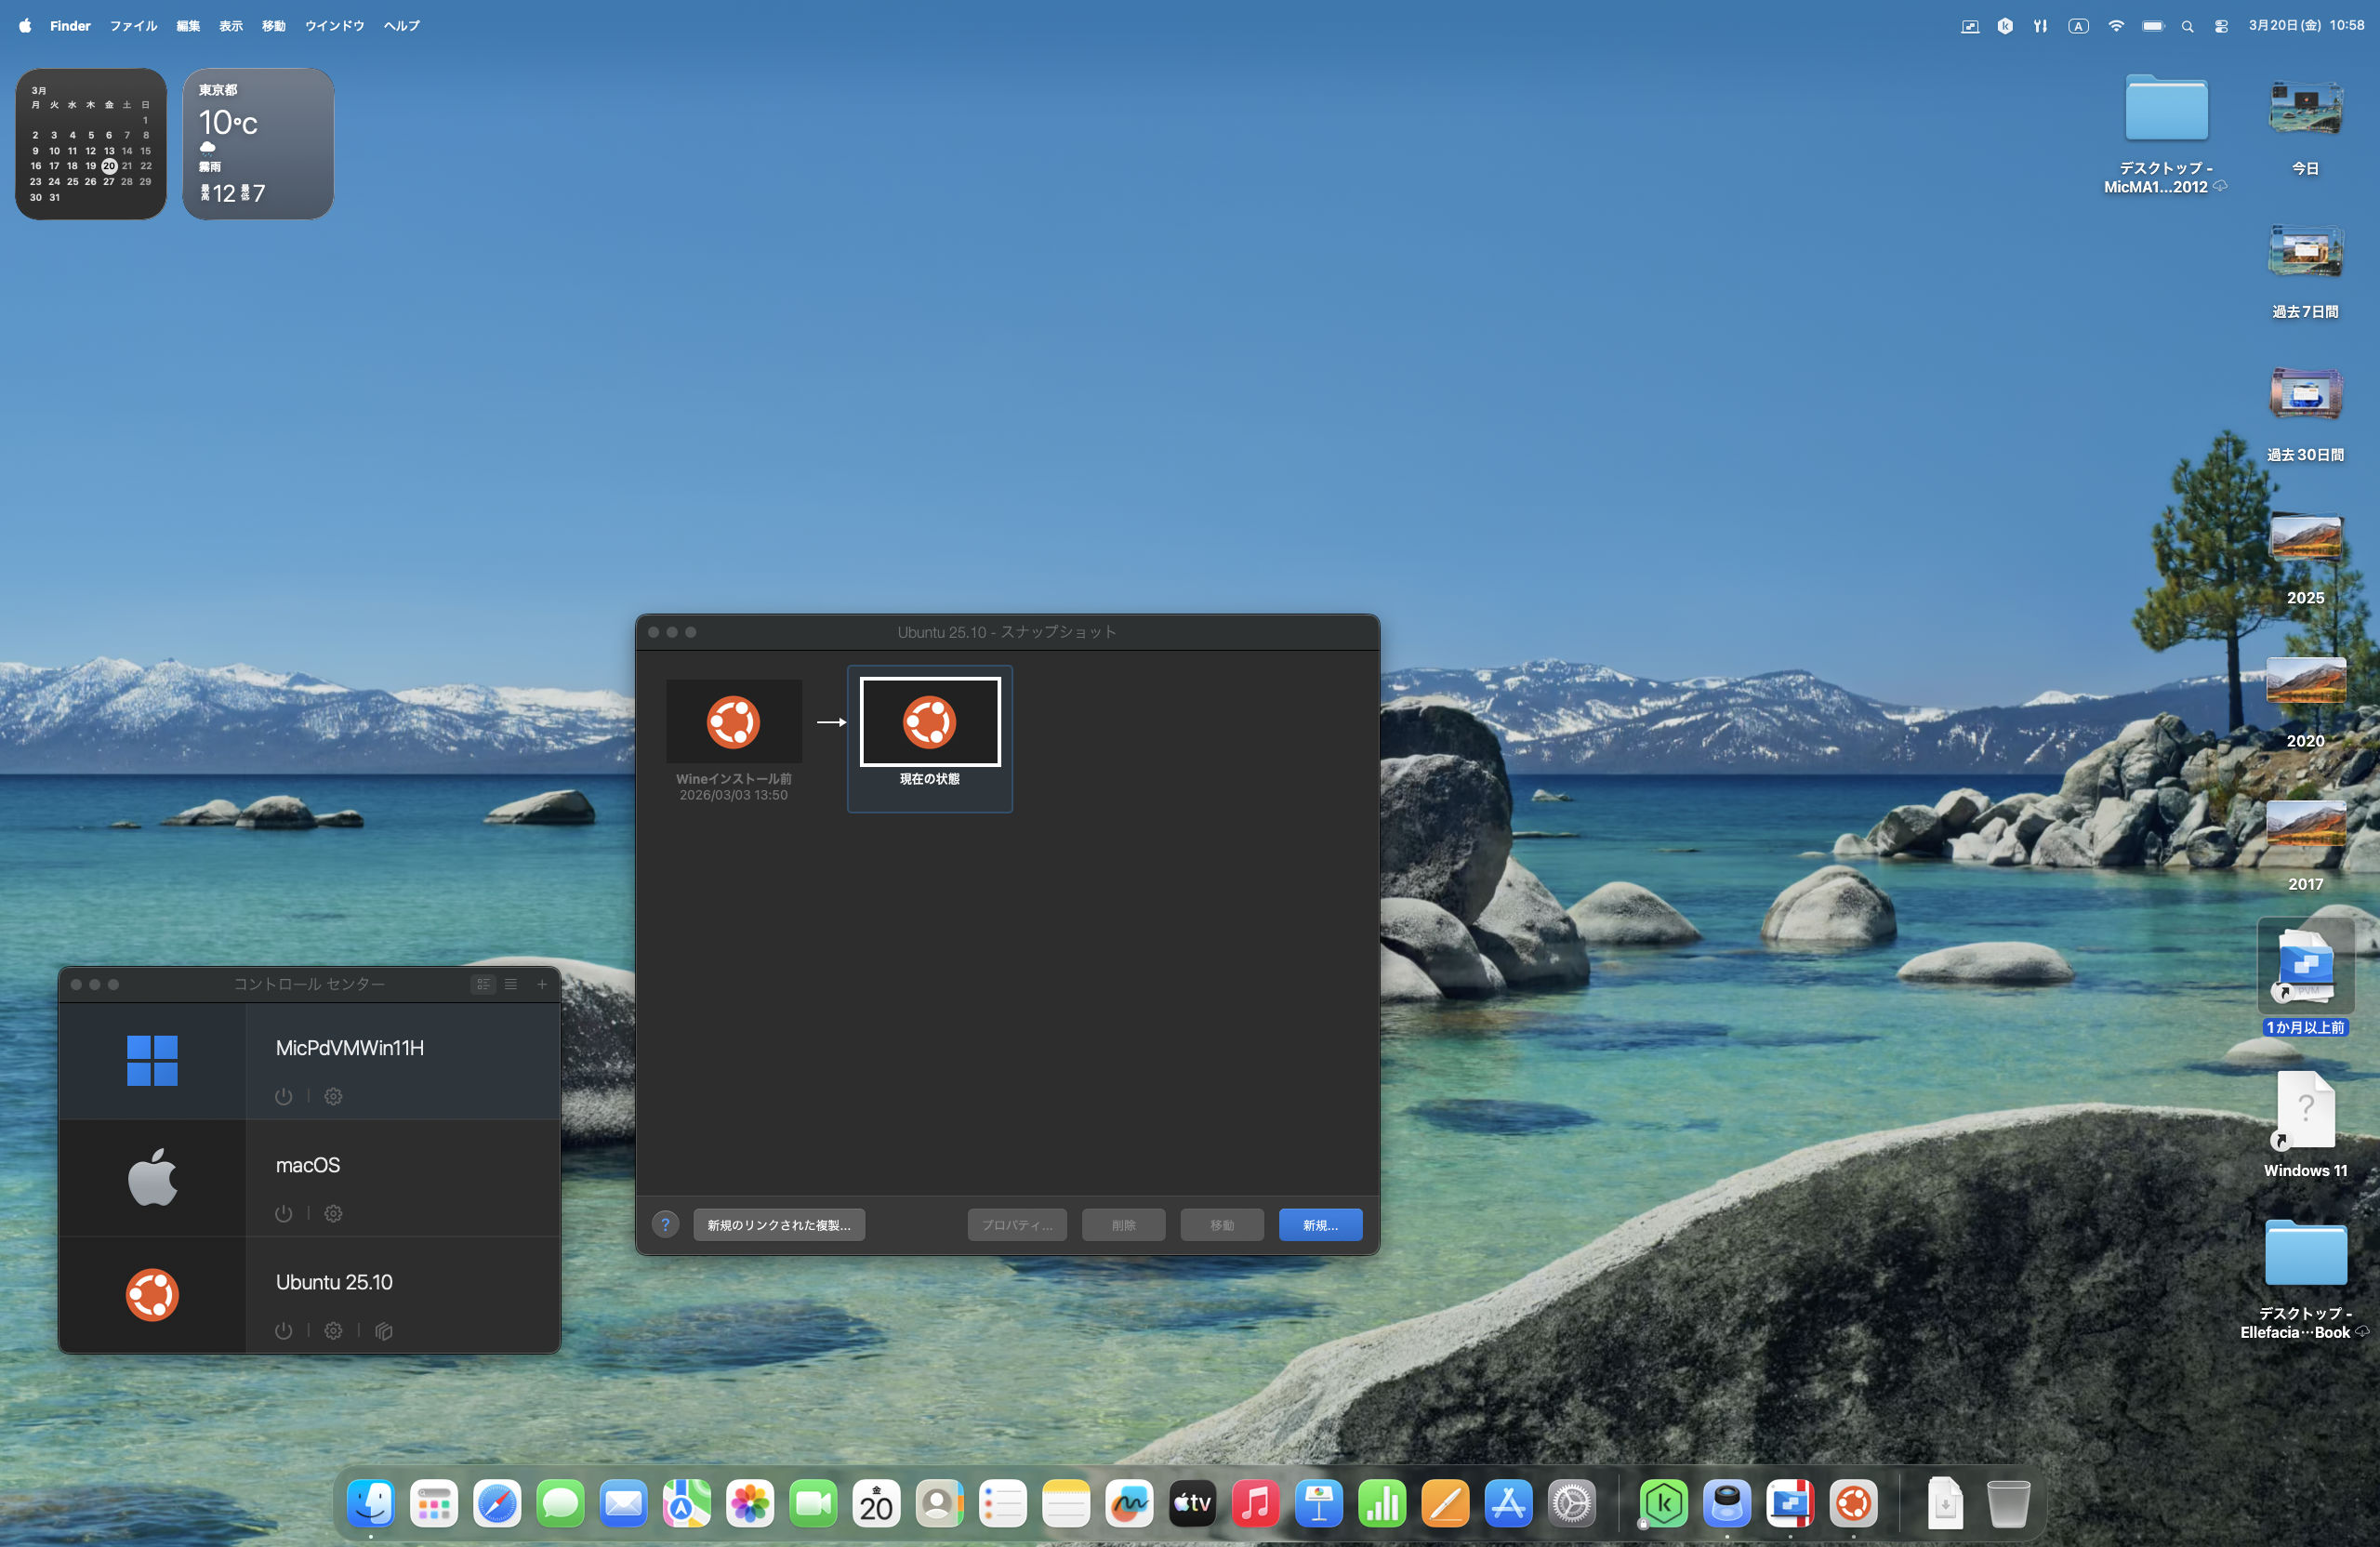Click the help question mark in snapshot window
Viewport: 2380px width, 1547px height.
point(665,1224)
